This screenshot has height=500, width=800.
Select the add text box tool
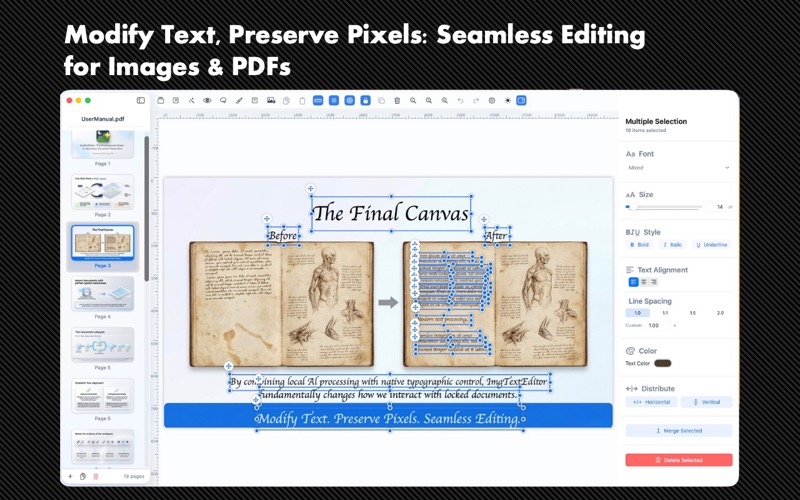255,101
